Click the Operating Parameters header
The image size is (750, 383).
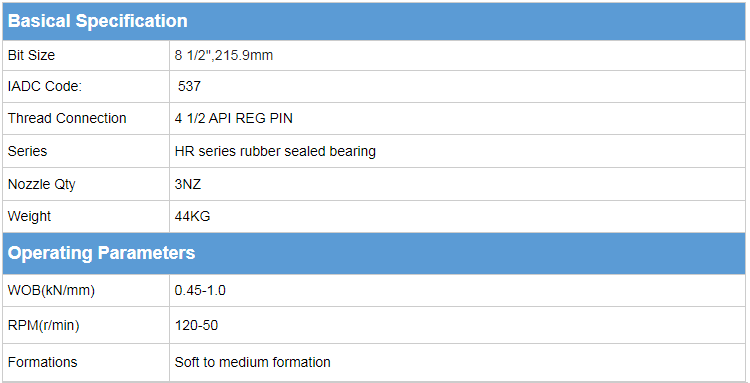(375, 253)
